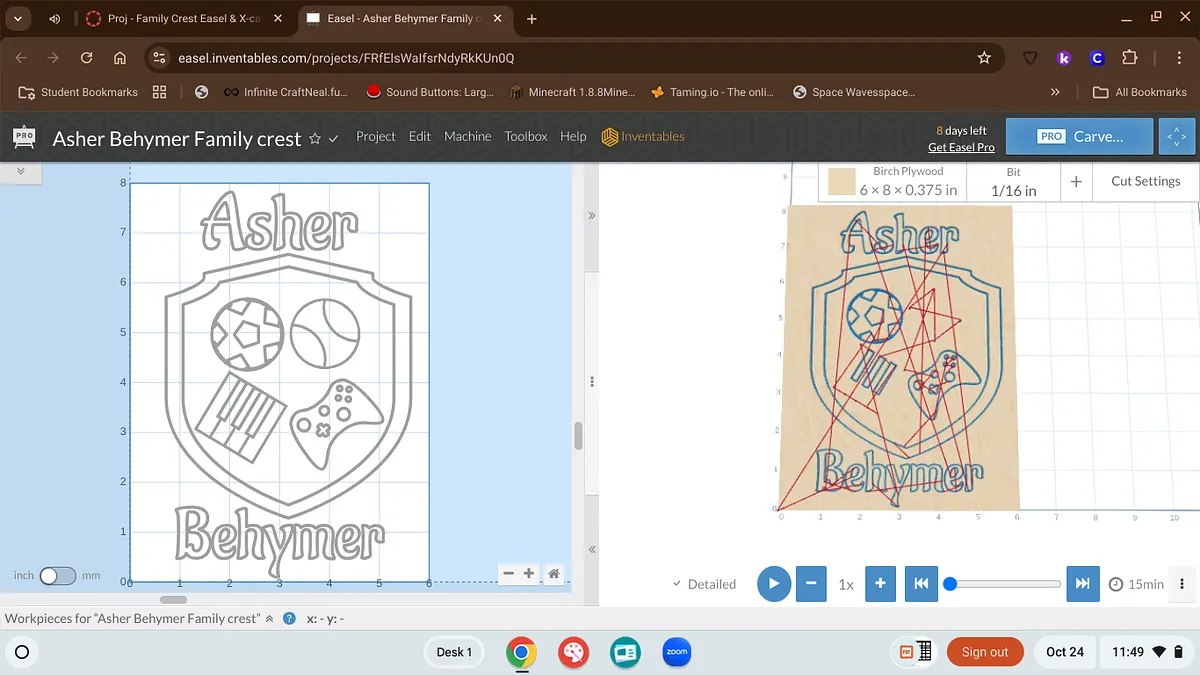Open simulation three-dot options menu
This screenshot has width=1200, height=675.
(x=1183, y=584)
